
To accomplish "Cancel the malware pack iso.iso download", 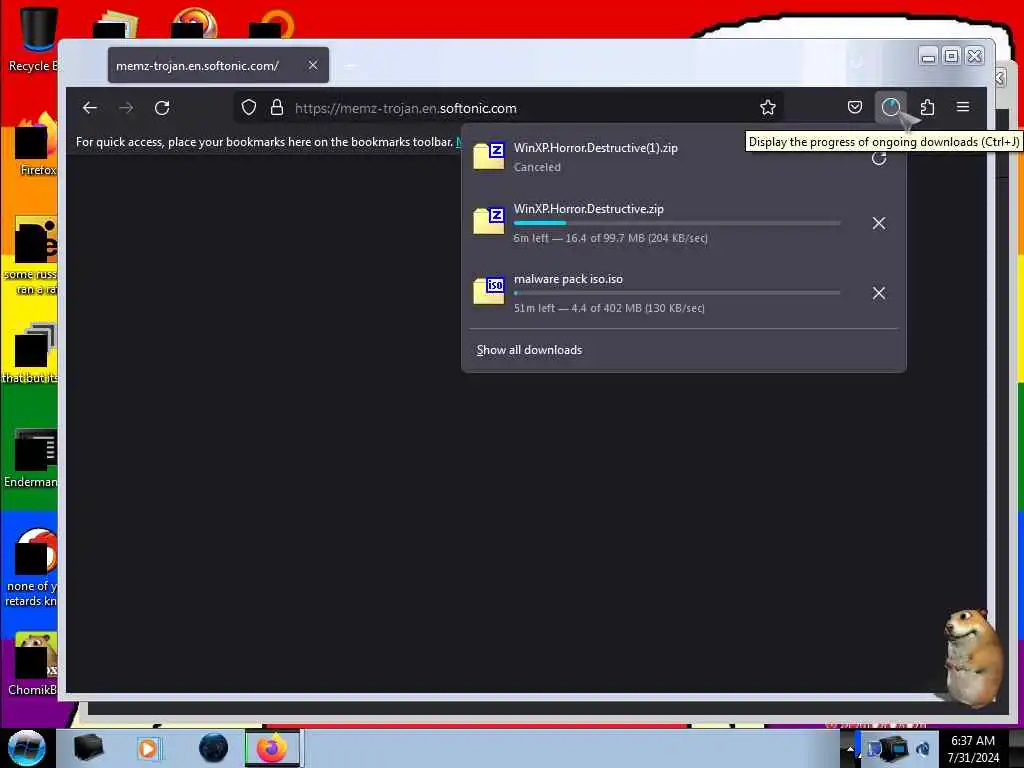I will tap(879, 293).
